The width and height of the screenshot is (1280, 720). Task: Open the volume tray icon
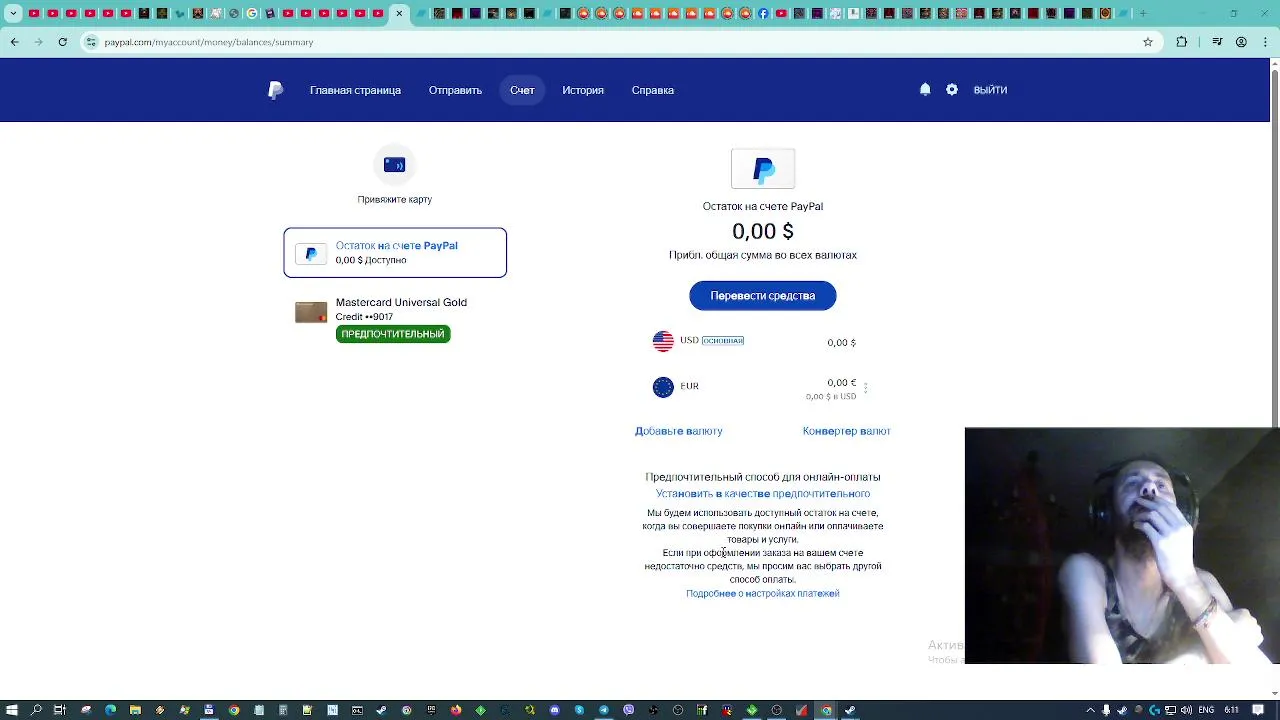pyautogui.click(x=1186, y=710)
